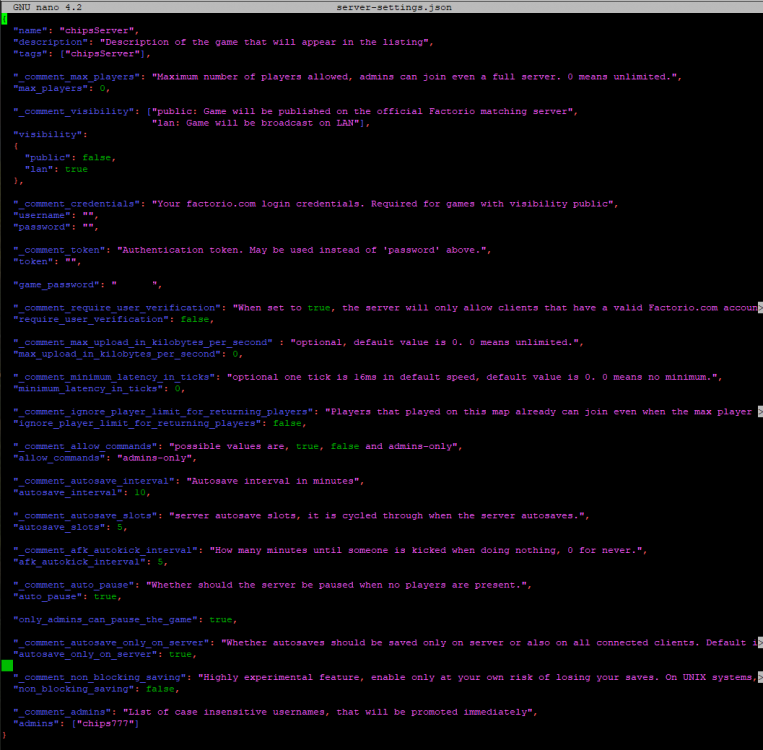The image size is (763, 750).
Task: Click the "lan: Game will be broadcast on LAN" string
Action: click(x=255, y=123)
